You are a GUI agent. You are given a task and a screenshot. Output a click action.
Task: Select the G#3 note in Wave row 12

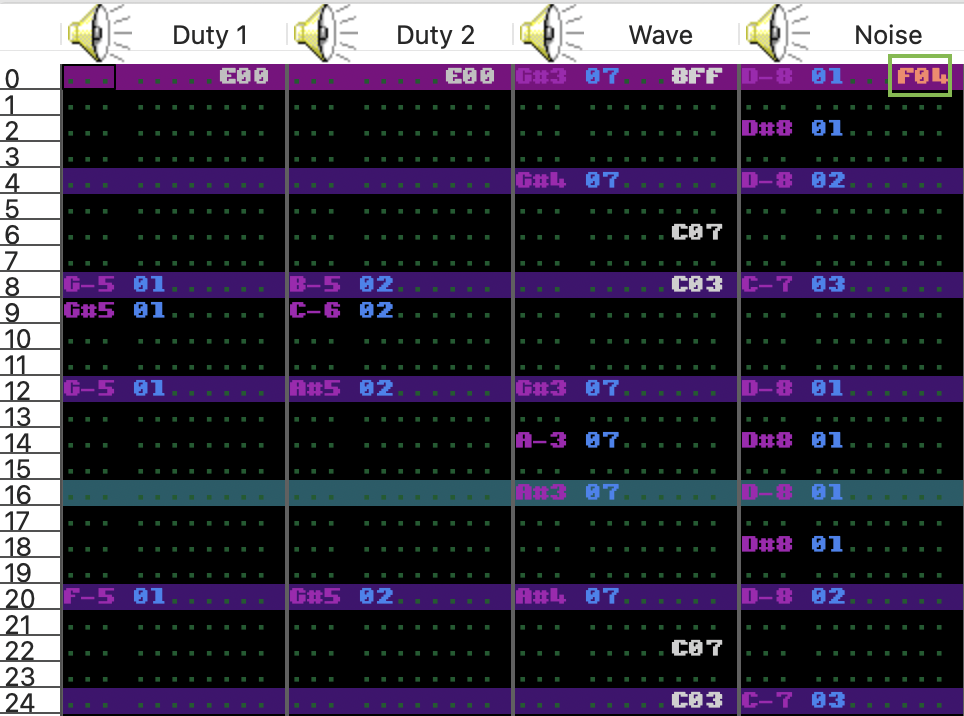pos(541,388)
